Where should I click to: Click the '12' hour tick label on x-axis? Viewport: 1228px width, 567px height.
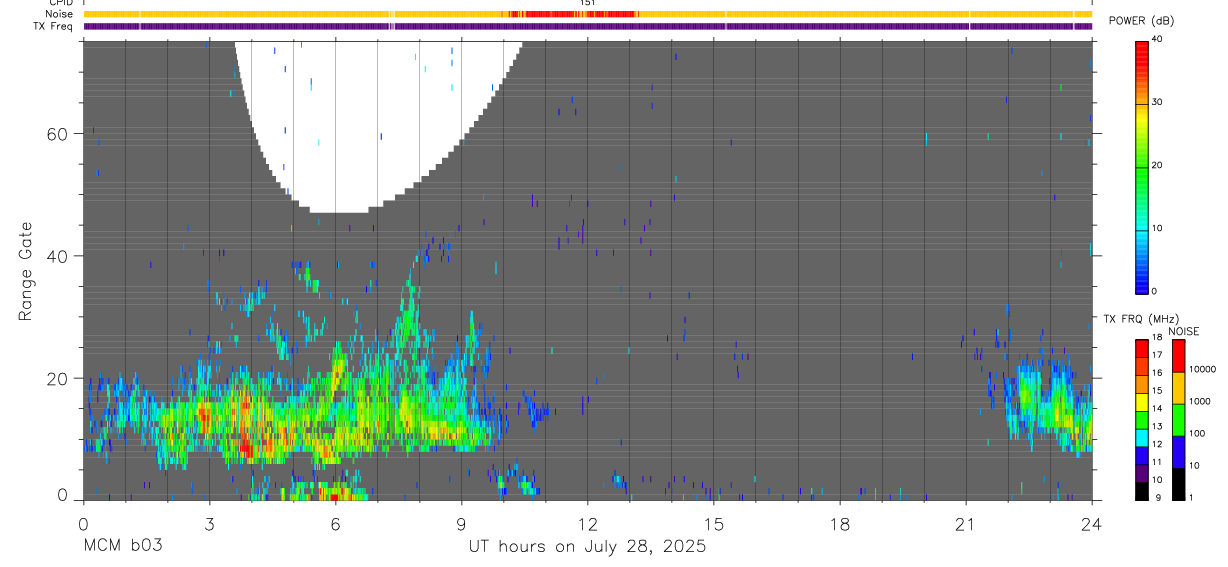[x=587, y=524]
